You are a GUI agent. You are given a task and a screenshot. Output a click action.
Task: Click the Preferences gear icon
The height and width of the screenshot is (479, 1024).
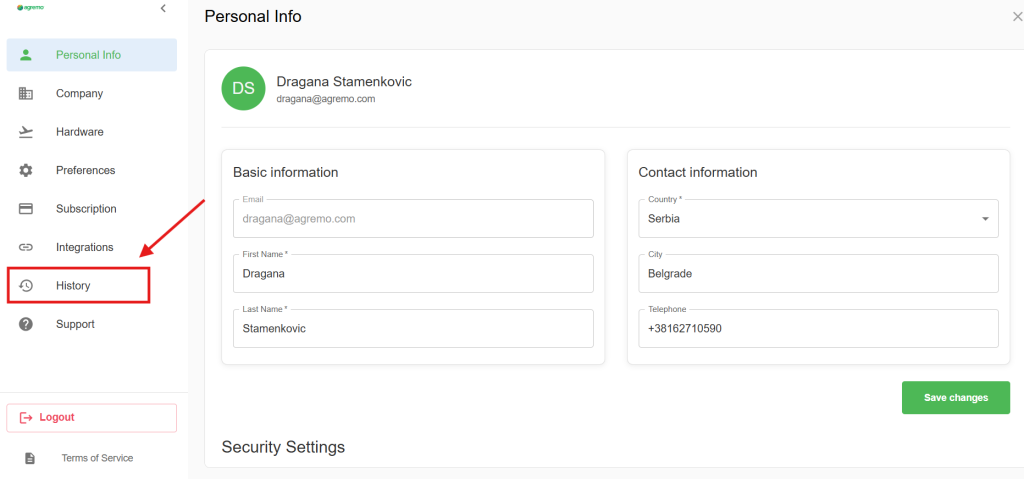26,171
